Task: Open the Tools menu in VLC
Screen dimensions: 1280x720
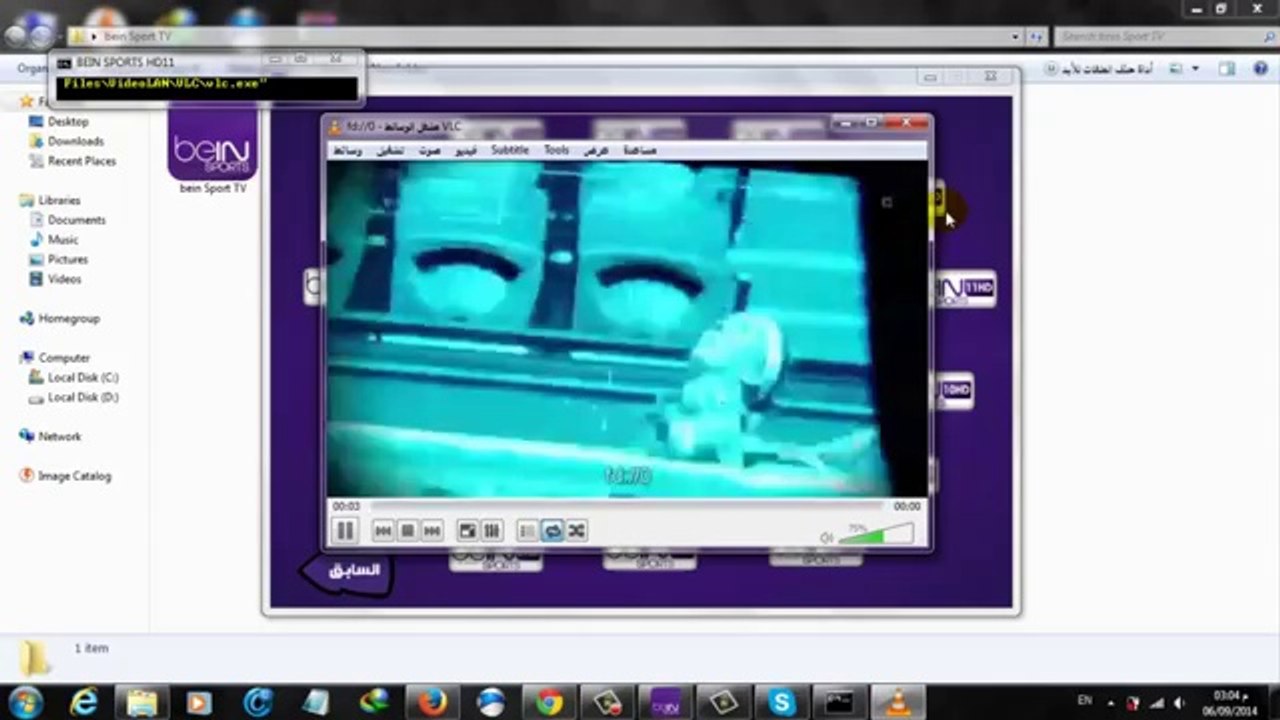Action: (556, 150)
